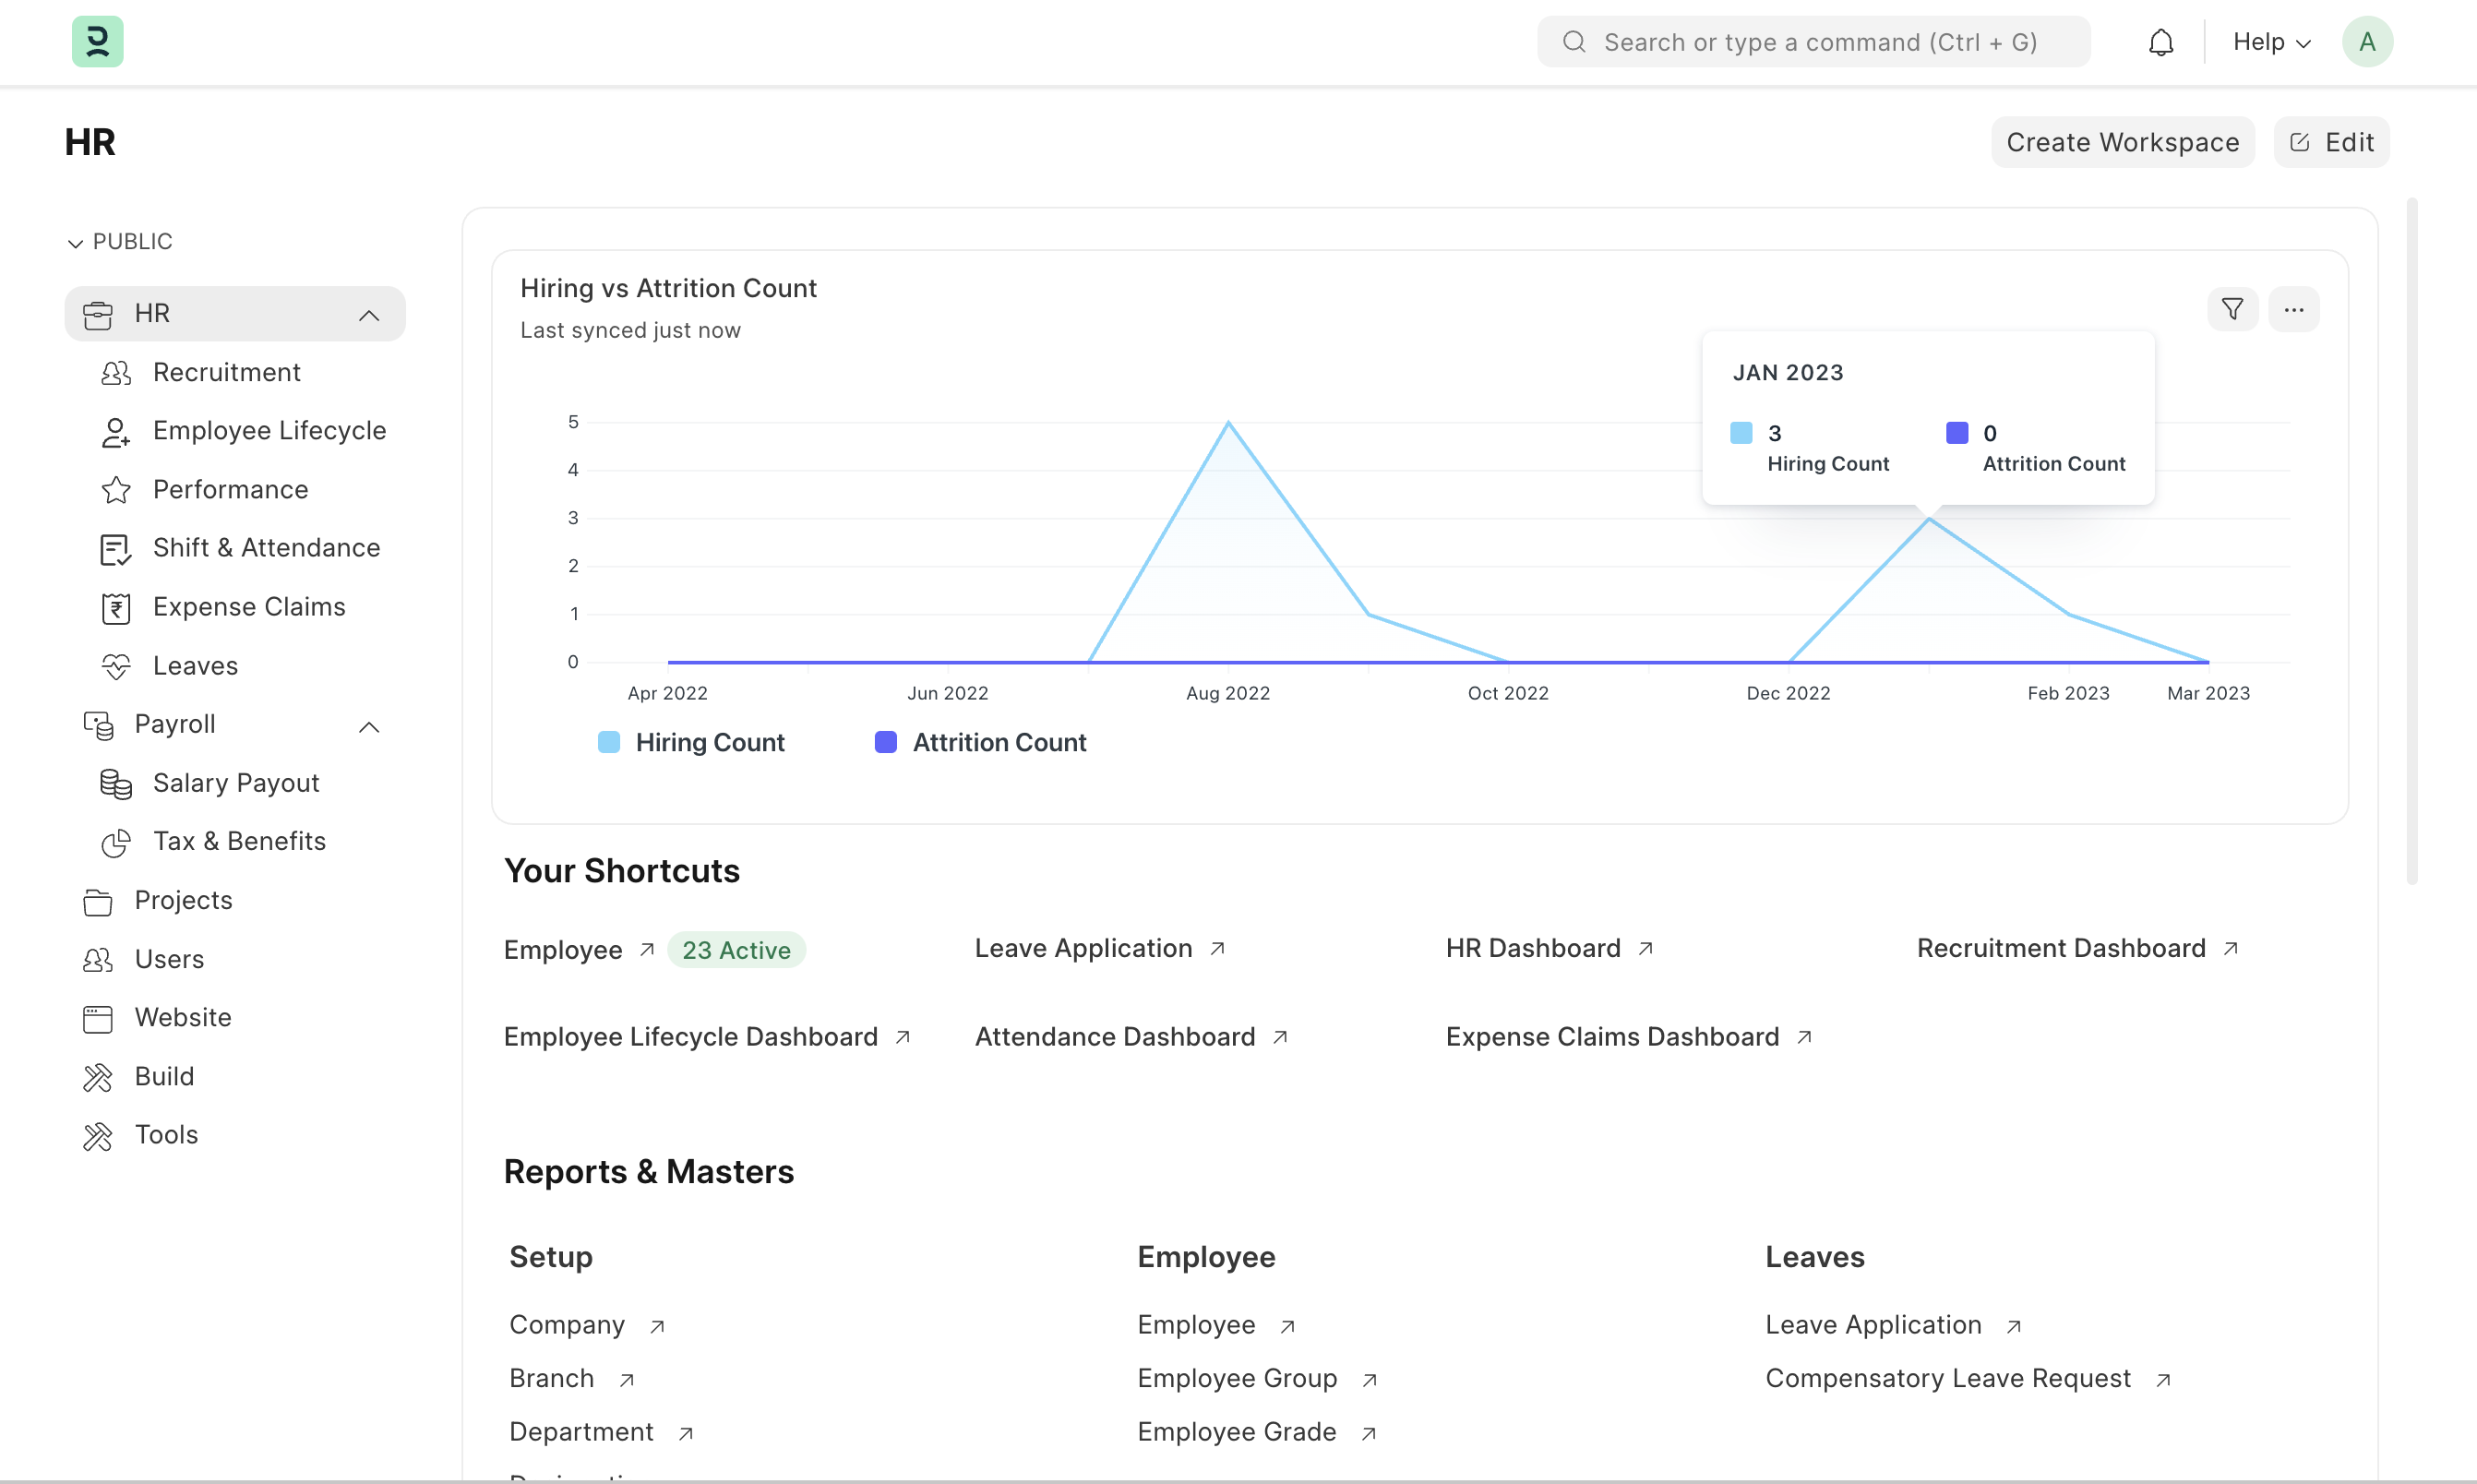This screenshot has height=1484, width=2477.
Task: Open Department under Setup
Action: point(581,1433)
